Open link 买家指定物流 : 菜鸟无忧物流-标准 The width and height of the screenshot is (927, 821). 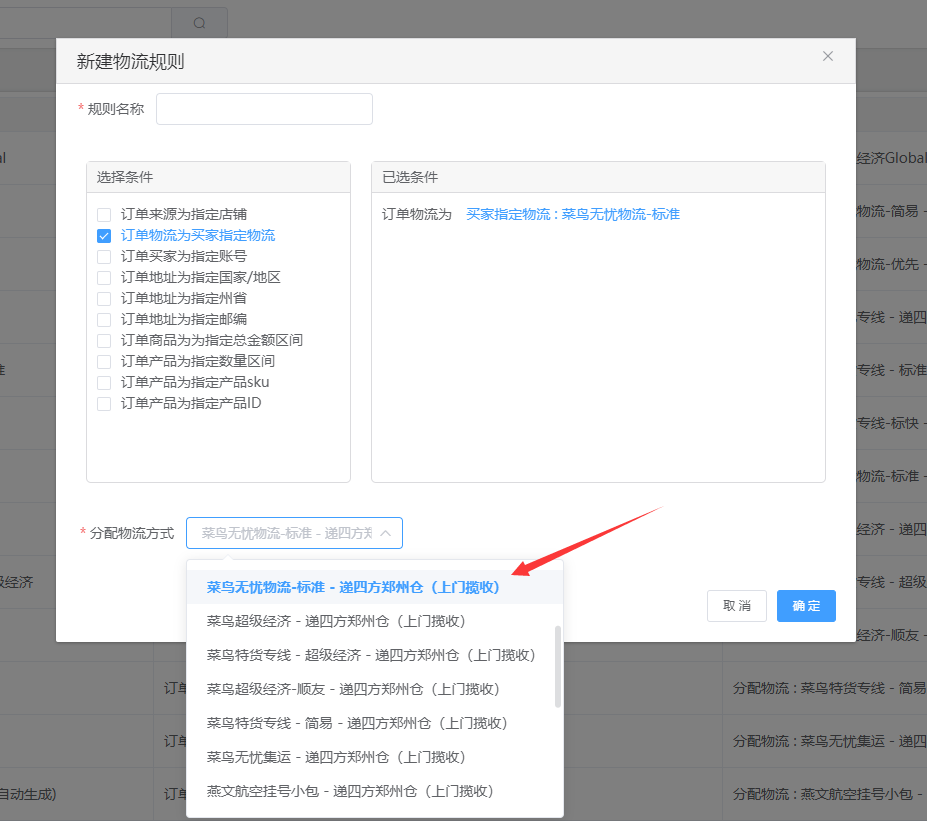[x=573, y=214]
